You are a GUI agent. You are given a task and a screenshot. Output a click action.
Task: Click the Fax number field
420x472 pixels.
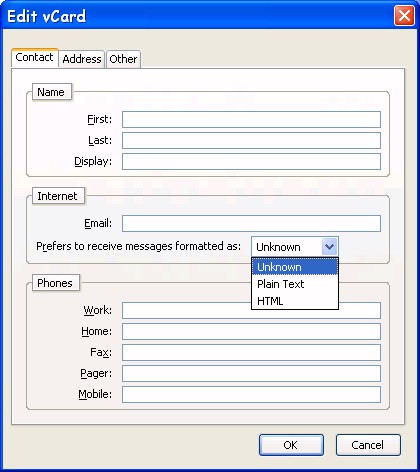[251, 352]
